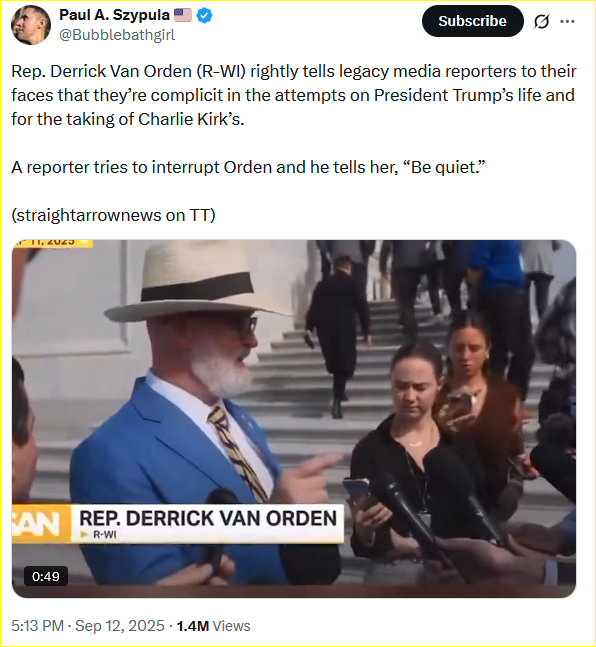Screen dimensions: 596x647
Task: View the 1.4M Views analytics
Action: [213, 626]
